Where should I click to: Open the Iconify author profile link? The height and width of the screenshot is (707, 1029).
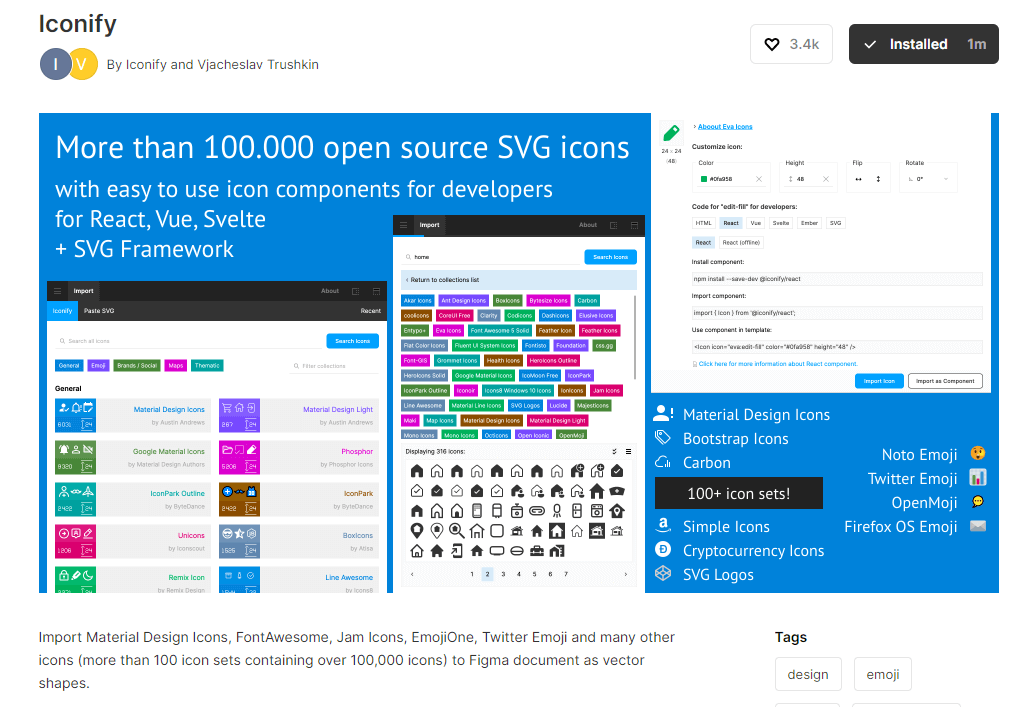tap(146, 64)
